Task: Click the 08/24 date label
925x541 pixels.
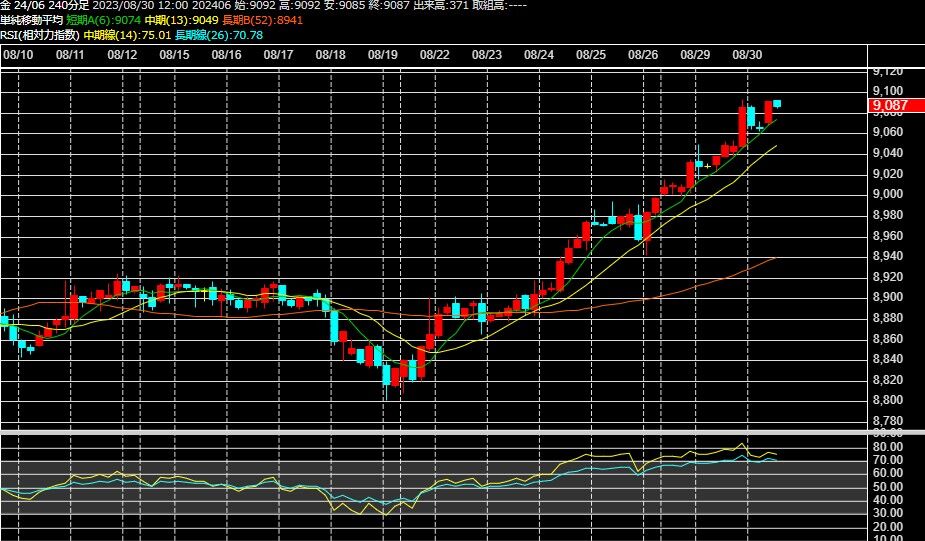Action: click(539, 55)
